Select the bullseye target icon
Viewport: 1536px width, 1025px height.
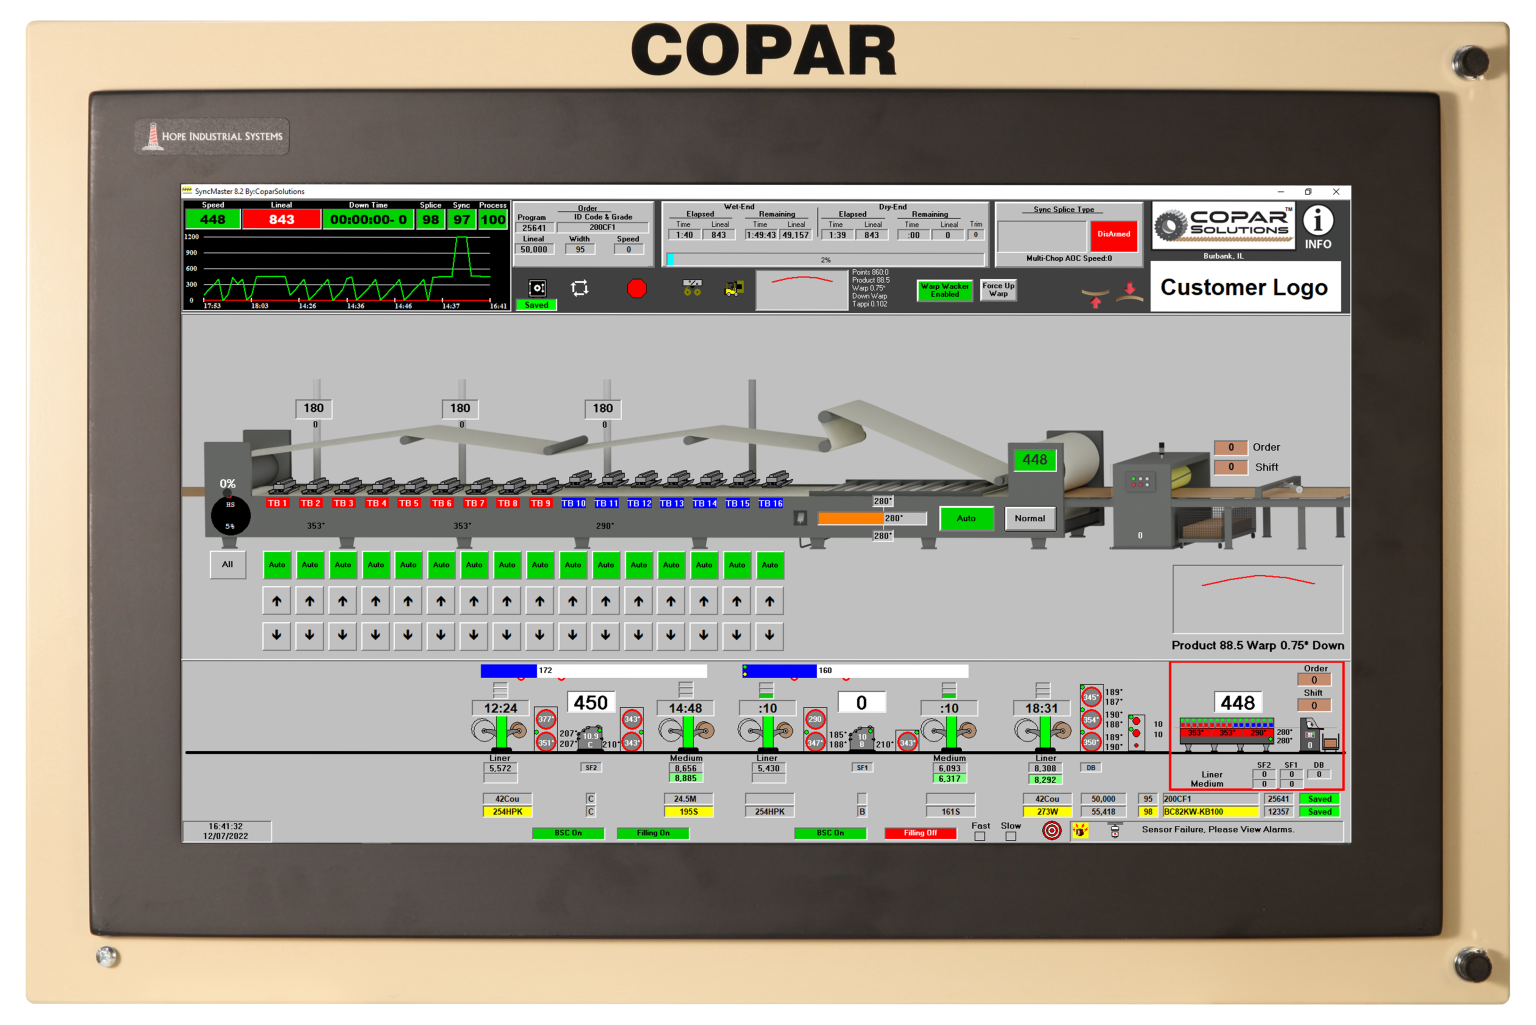[1052, 831]
